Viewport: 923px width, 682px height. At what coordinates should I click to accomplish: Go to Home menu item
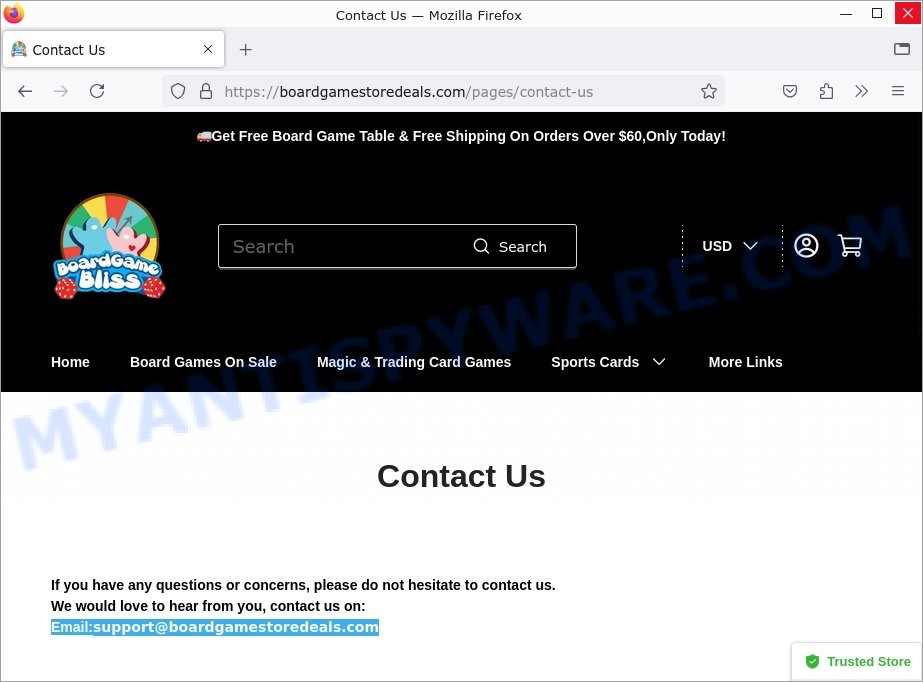tap(70, 362)
